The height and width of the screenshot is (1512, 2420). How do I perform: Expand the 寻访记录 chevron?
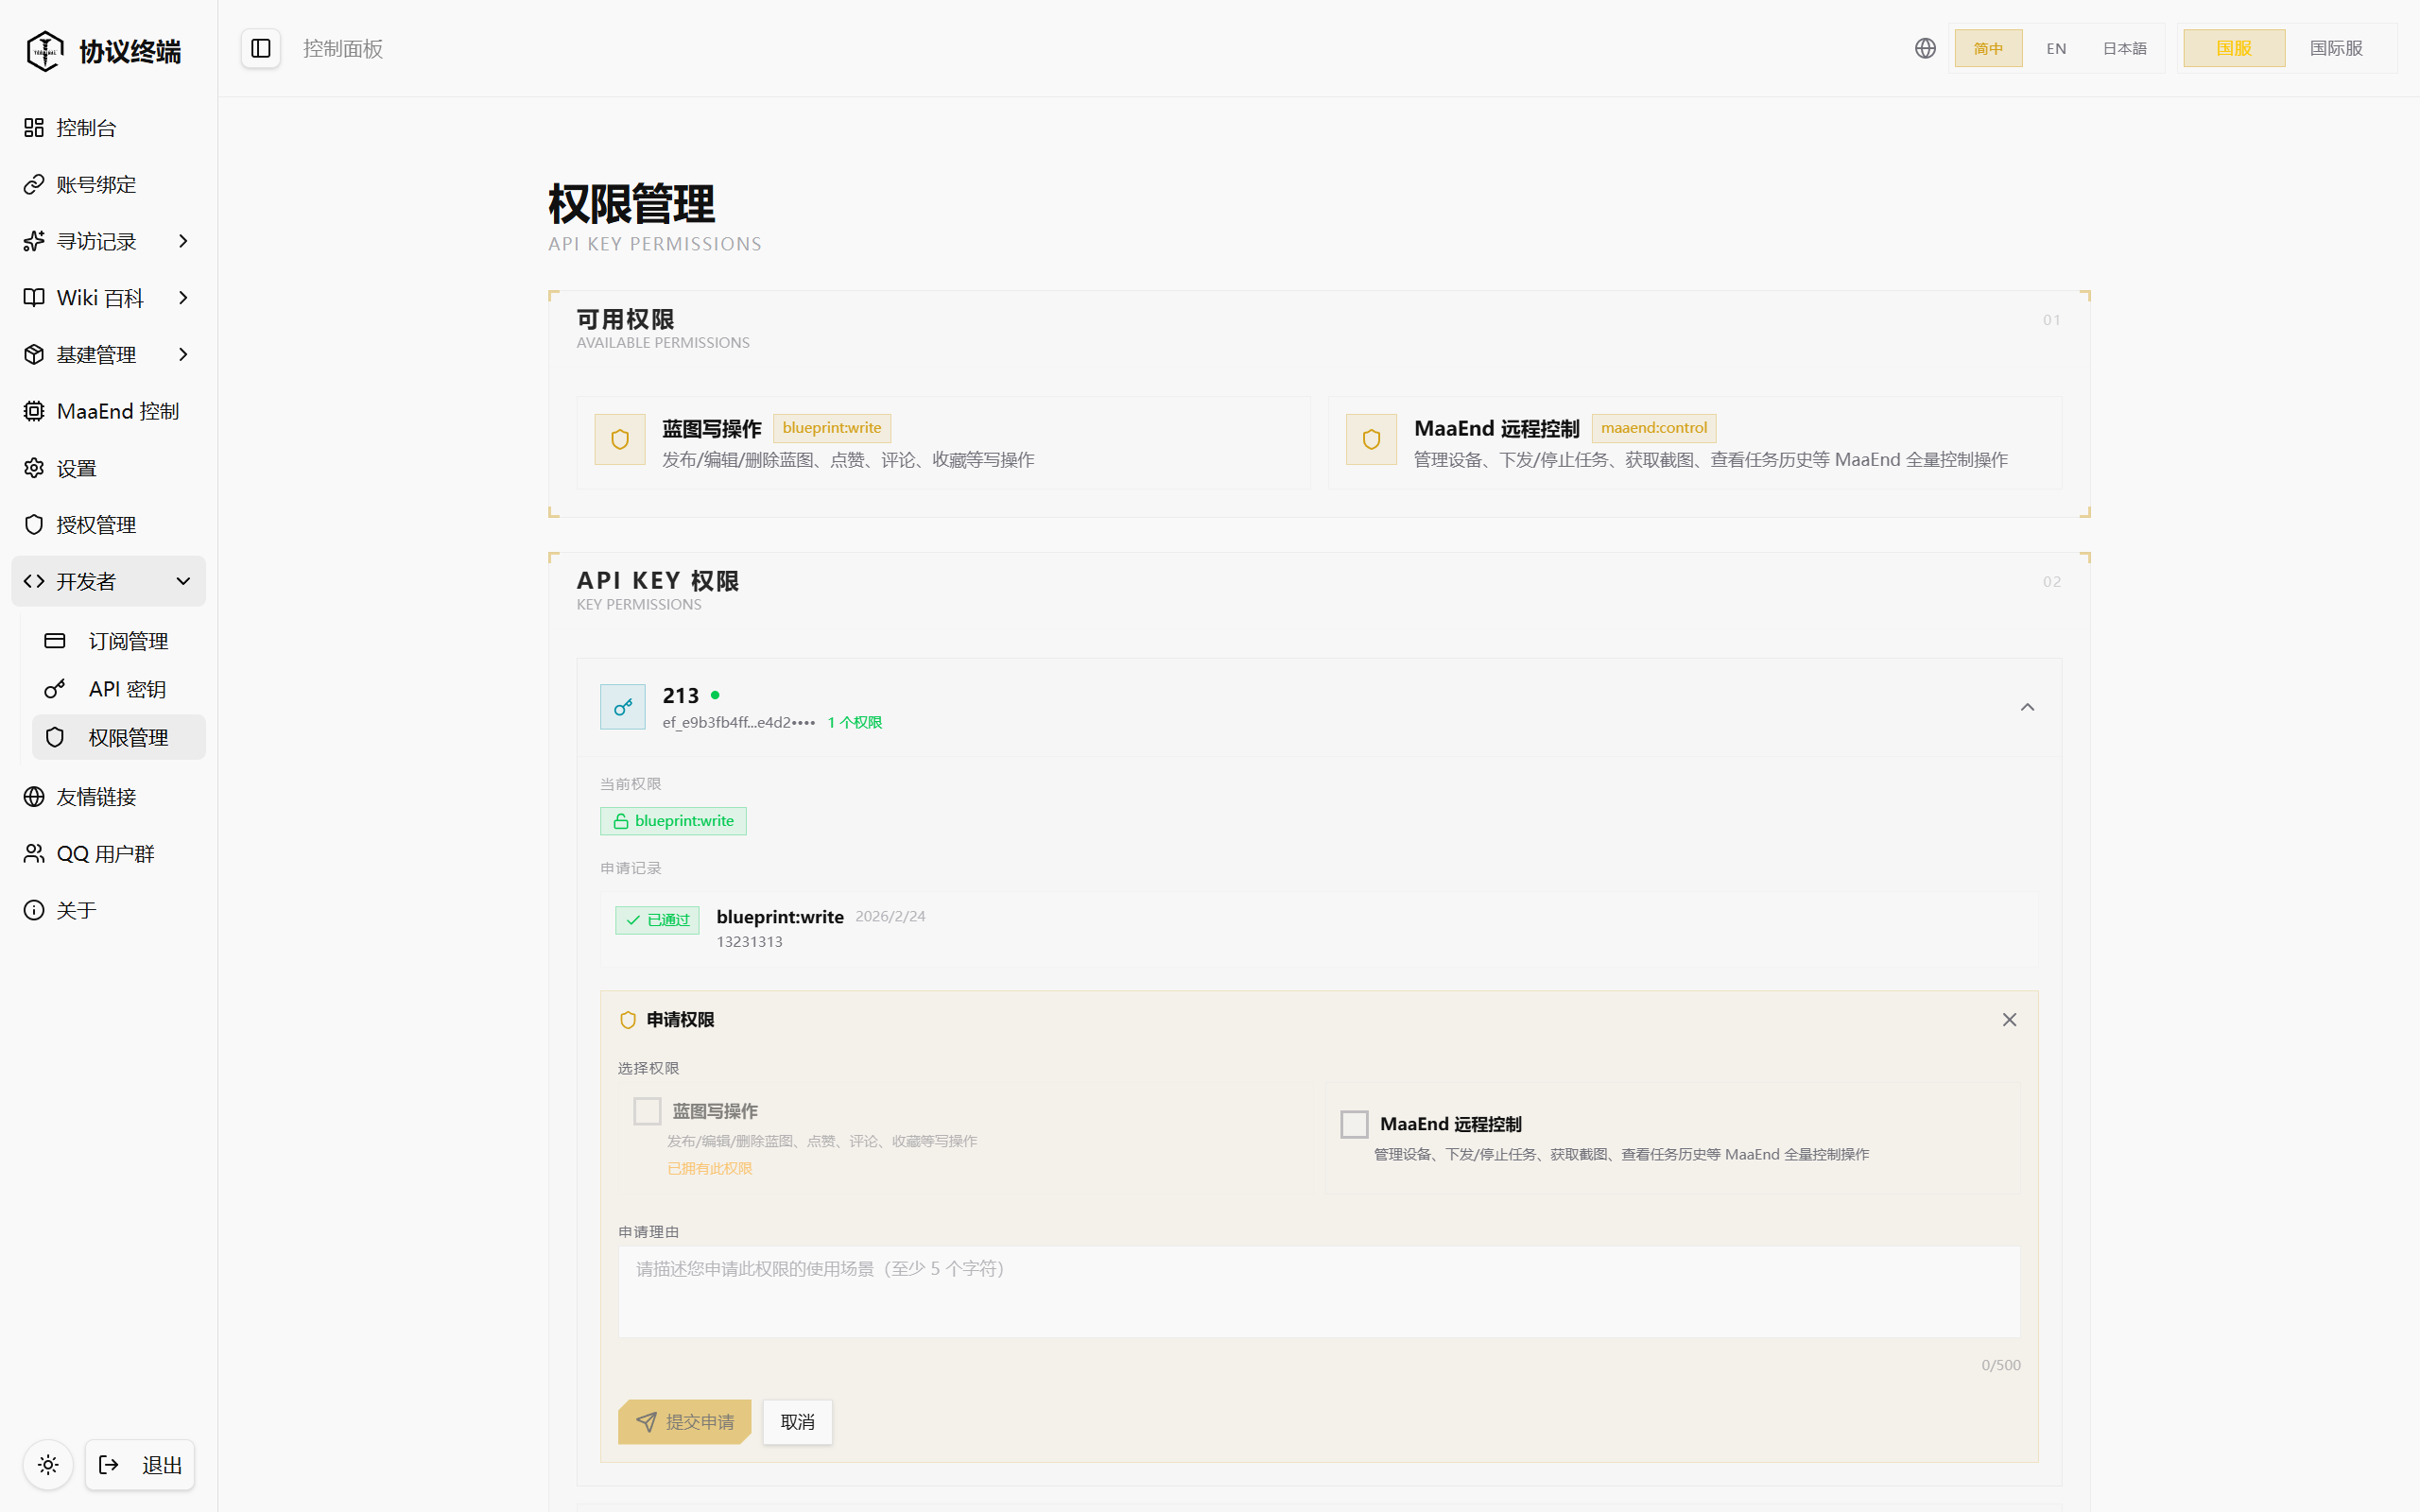pos(183,241)
